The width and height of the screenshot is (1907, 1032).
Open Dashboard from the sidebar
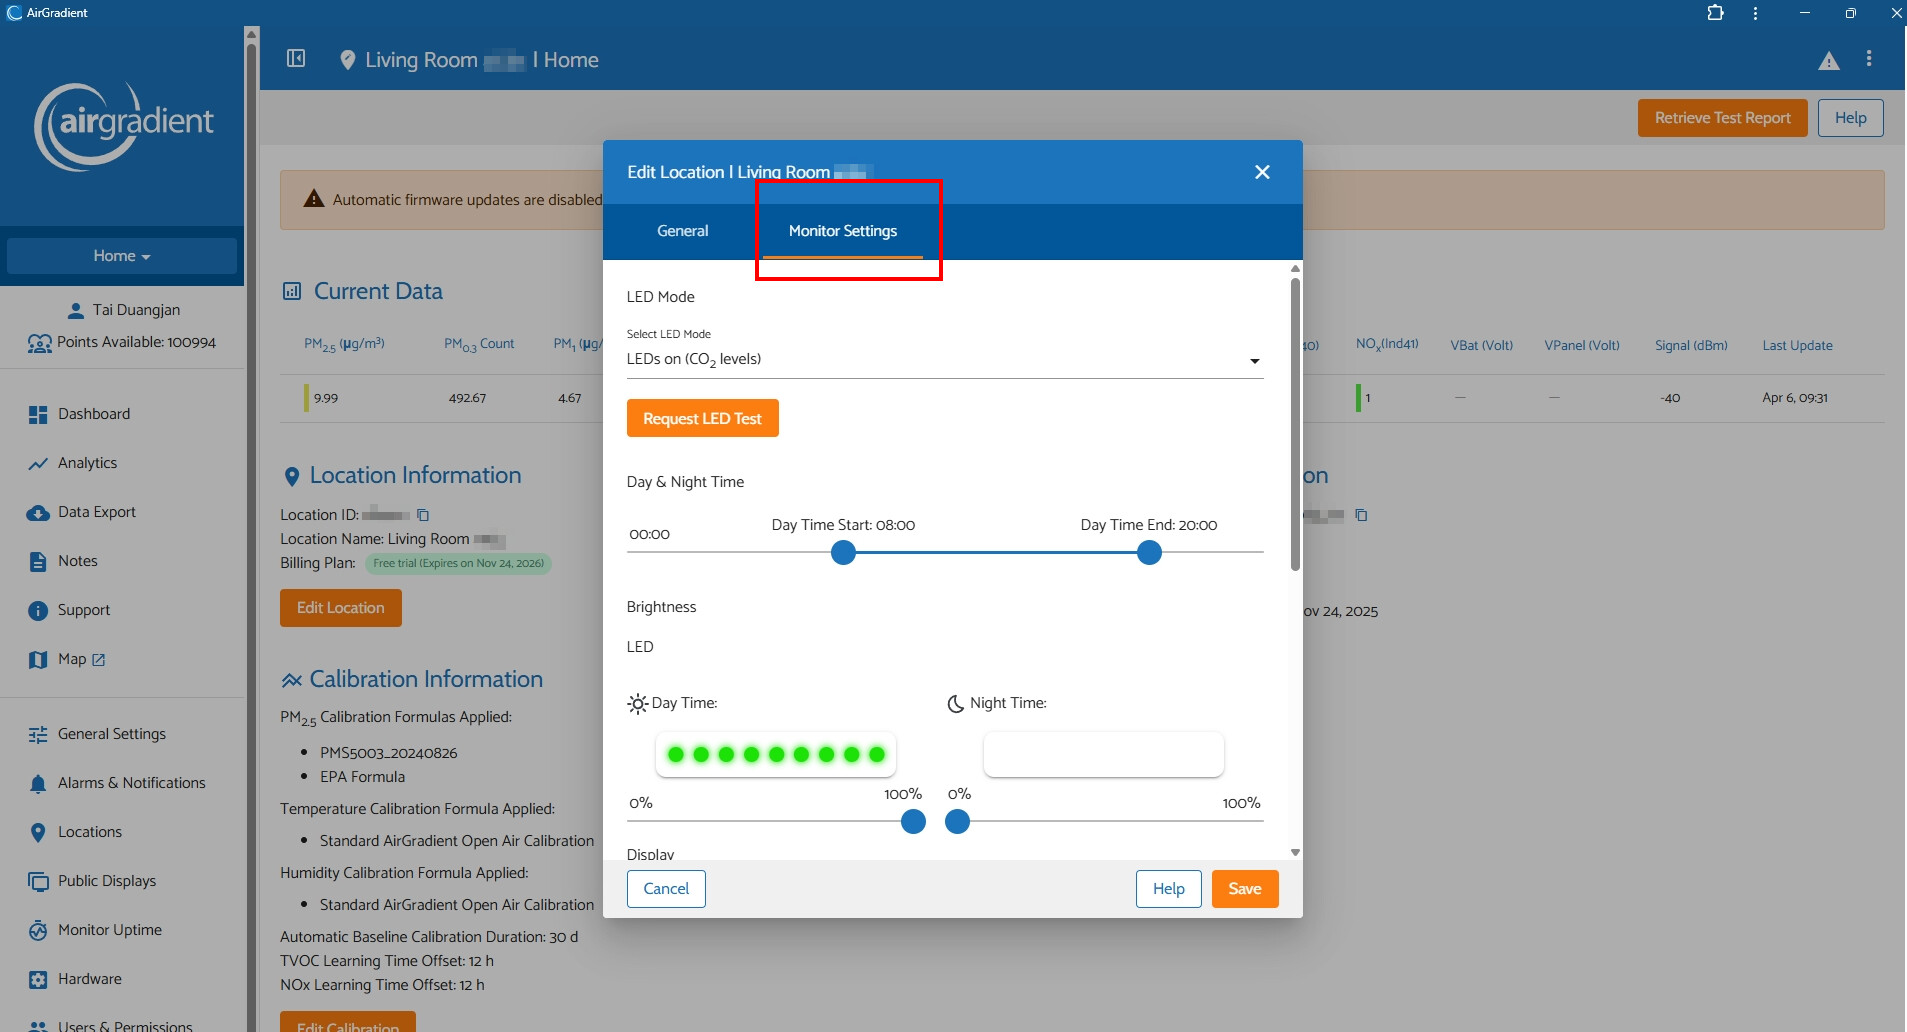click(x=93, y=414)
